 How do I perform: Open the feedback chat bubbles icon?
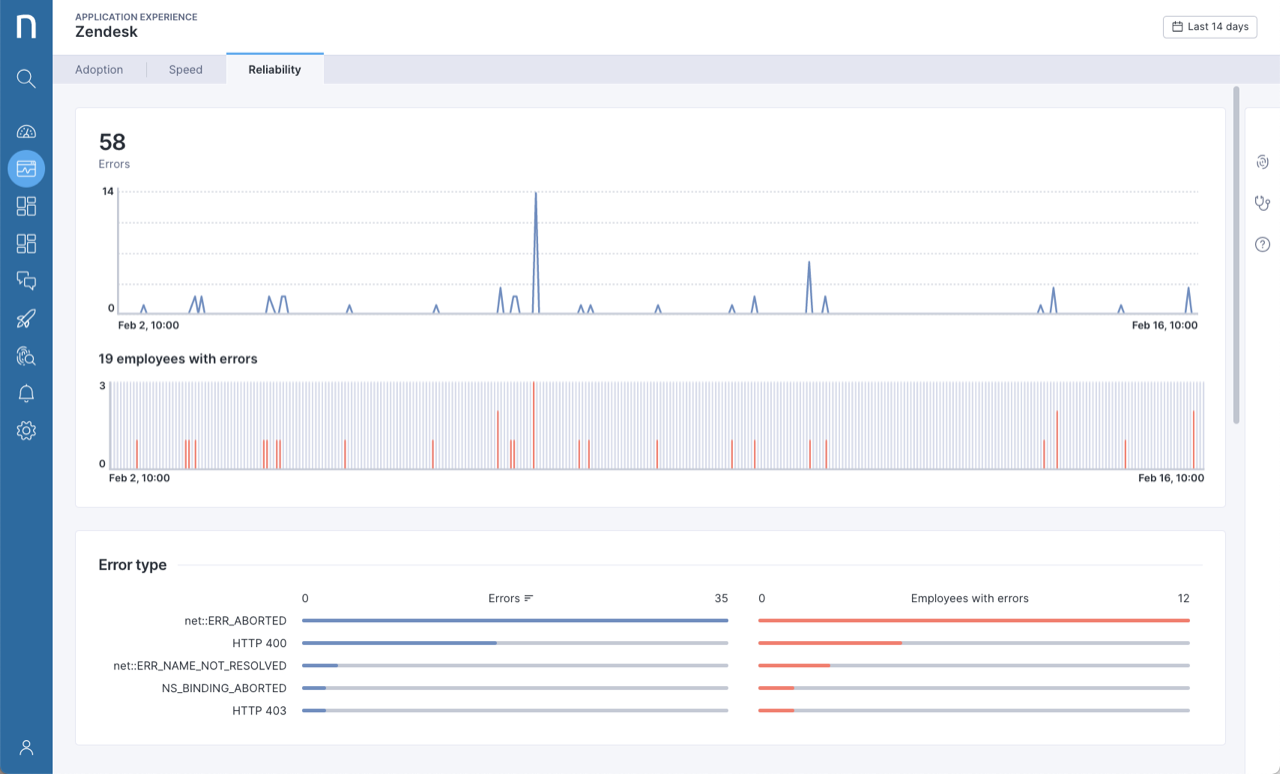pos(26,281)
